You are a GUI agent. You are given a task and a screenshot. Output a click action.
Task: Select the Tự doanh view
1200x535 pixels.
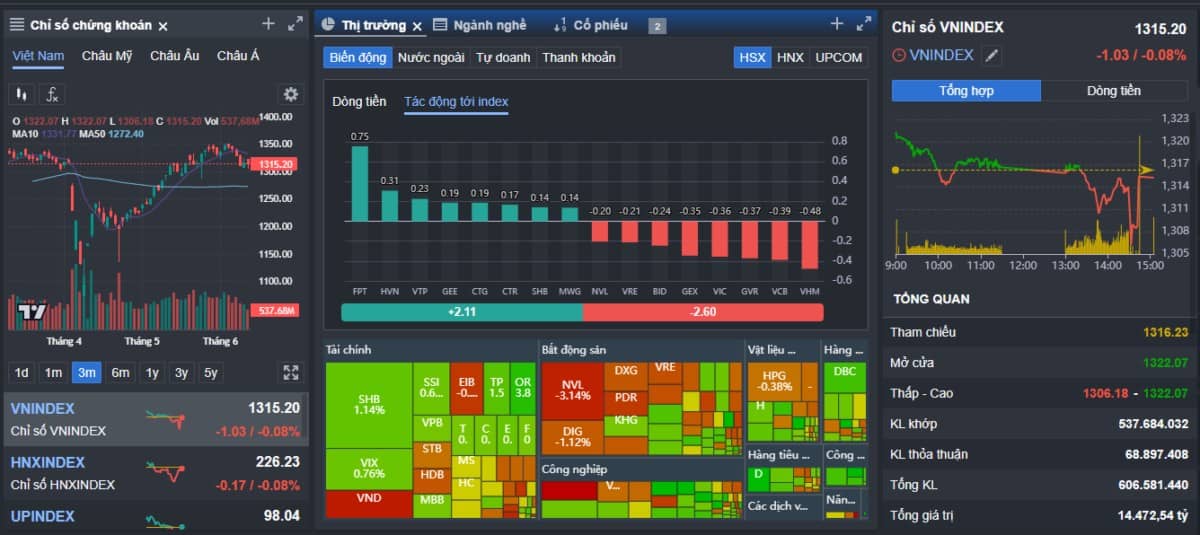(503, 57)
